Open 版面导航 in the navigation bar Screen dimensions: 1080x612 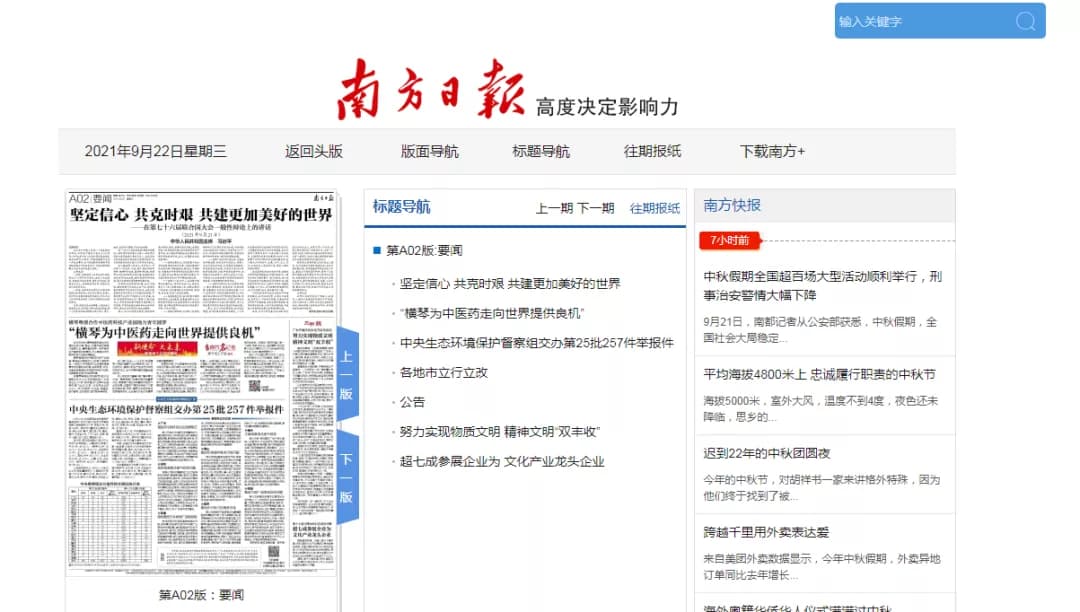tap(430, 151)
